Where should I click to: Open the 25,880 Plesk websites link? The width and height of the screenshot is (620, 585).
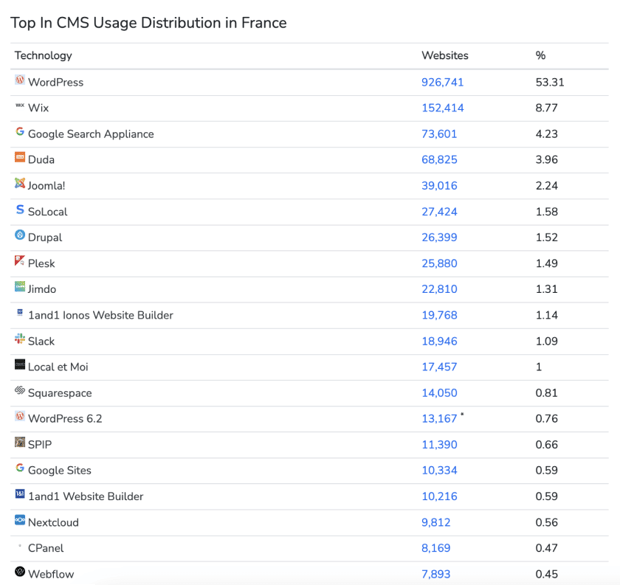click(x=439, y=263)
